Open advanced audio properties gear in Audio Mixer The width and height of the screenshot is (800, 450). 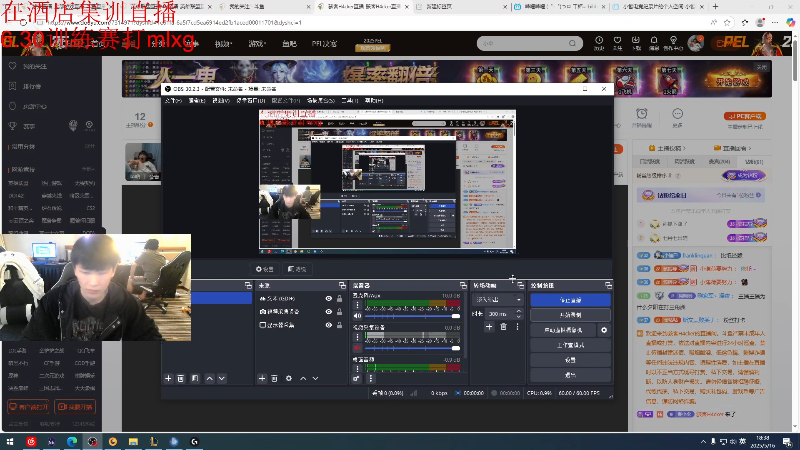pos(356,379)
